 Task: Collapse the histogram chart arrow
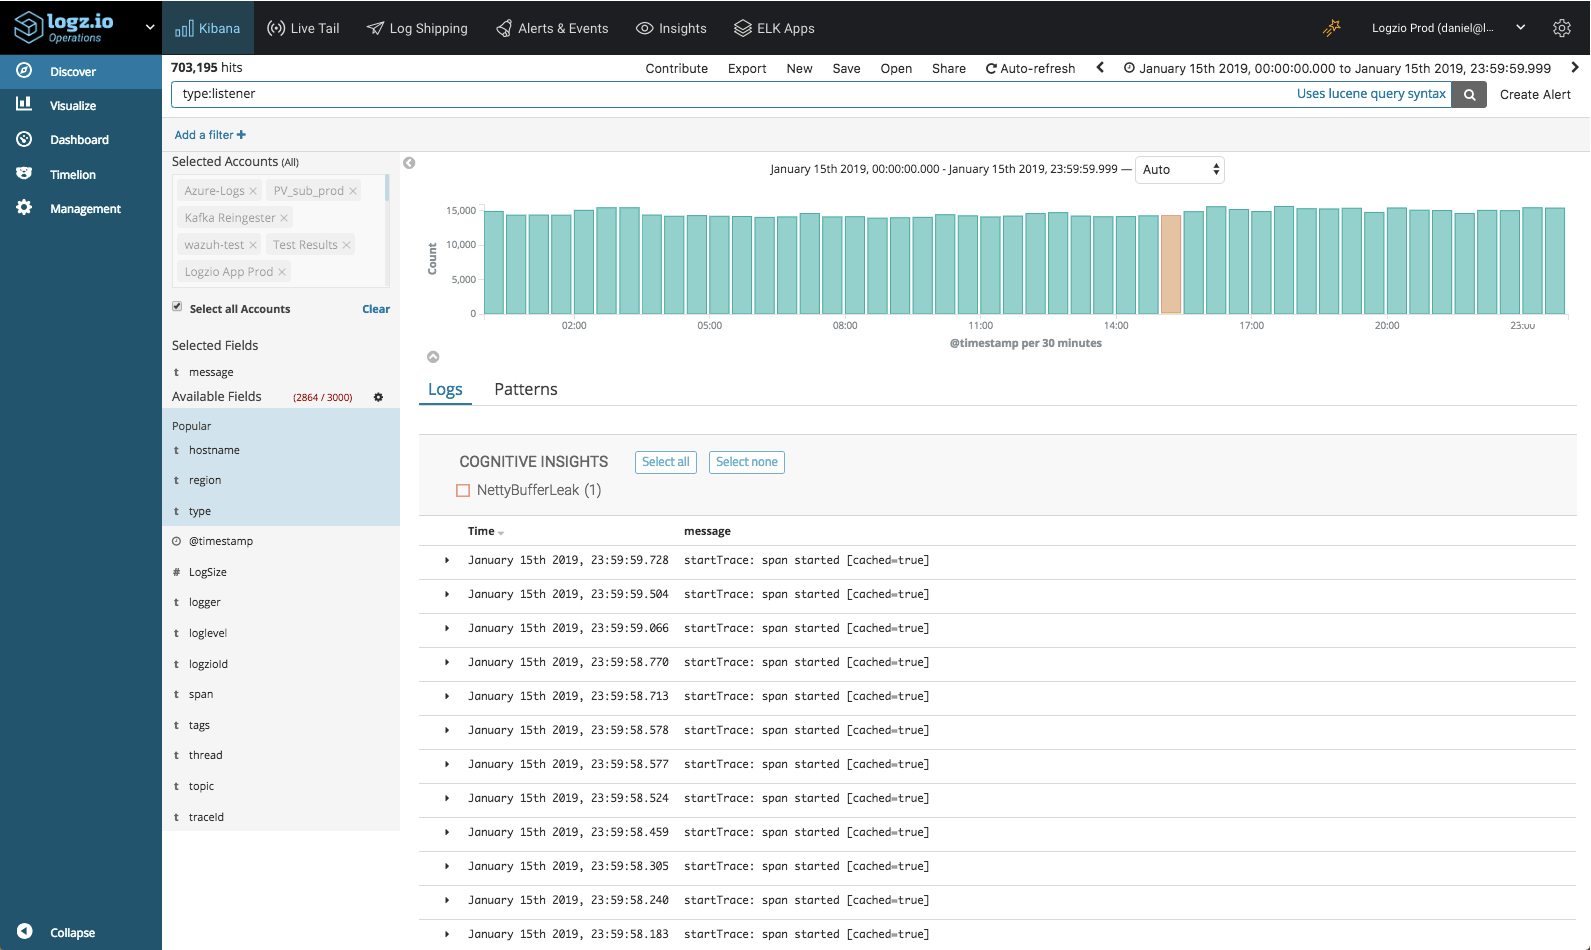click(433, 357)
